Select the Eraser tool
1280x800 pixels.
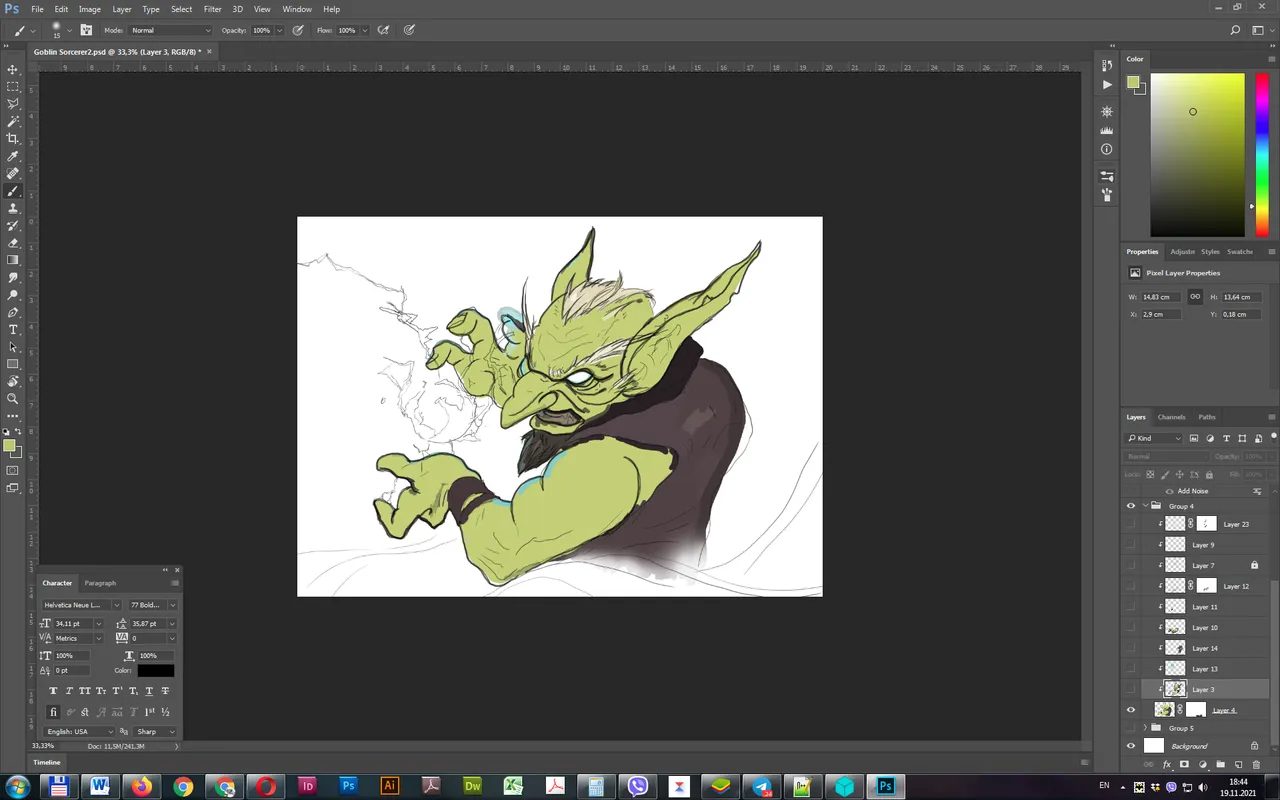pos(13,243)
